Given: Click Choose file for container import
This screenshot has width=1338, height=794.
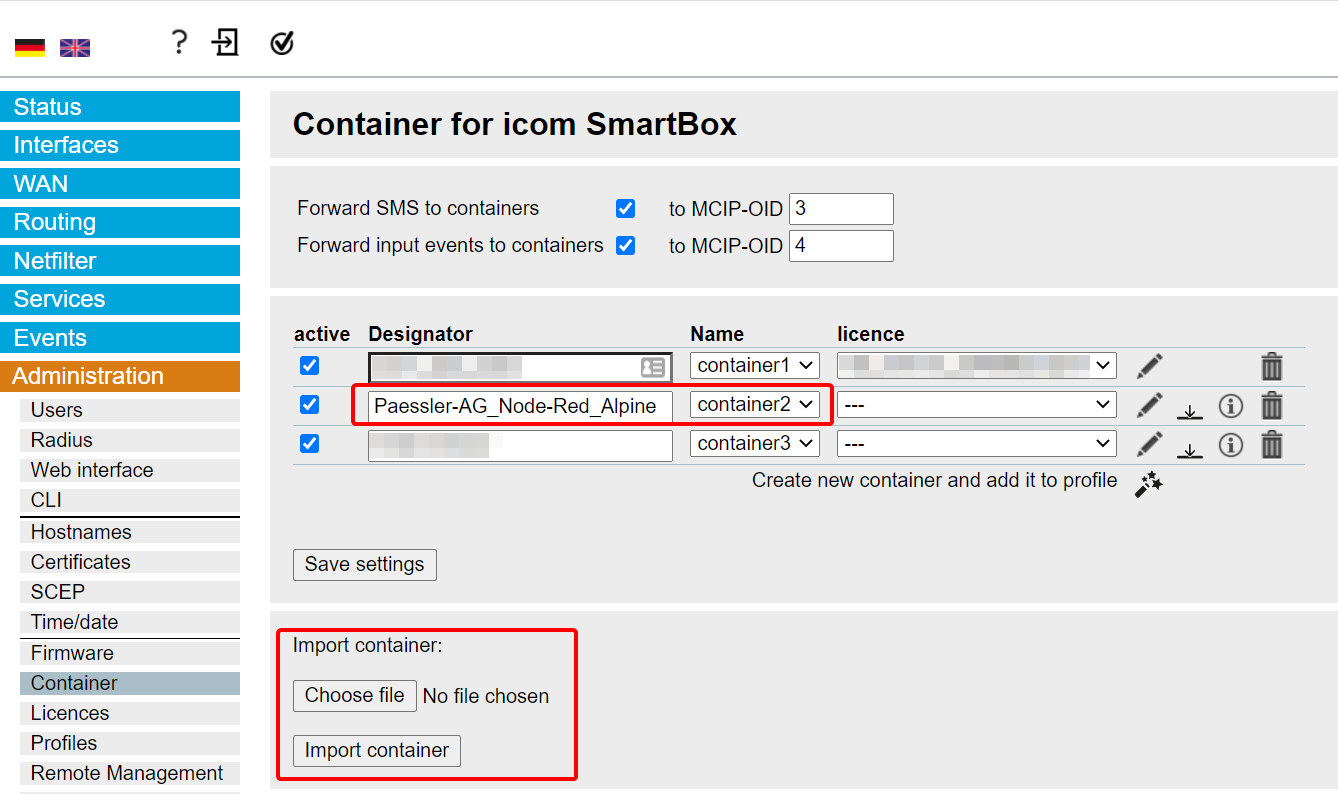Looking at the screenshot, I should tap(354, 696).
